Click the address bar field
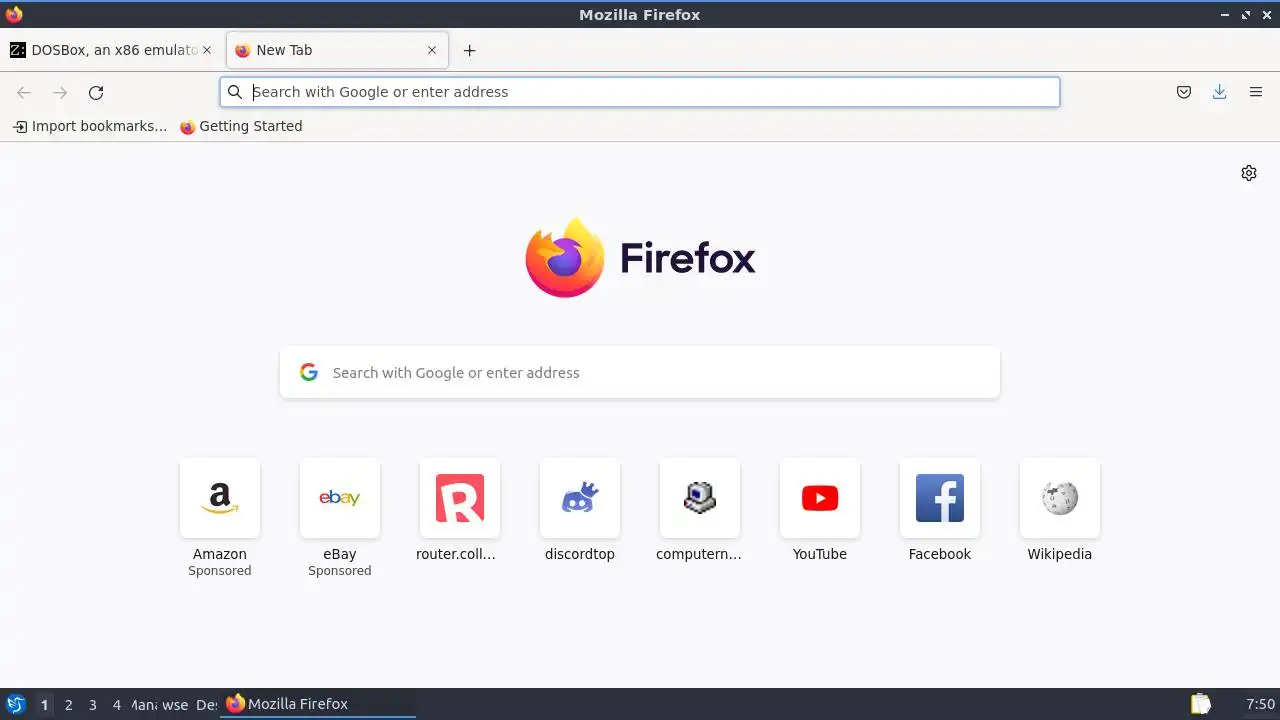1280x720 pixels. pyautogui.click(x=640, y=92)
